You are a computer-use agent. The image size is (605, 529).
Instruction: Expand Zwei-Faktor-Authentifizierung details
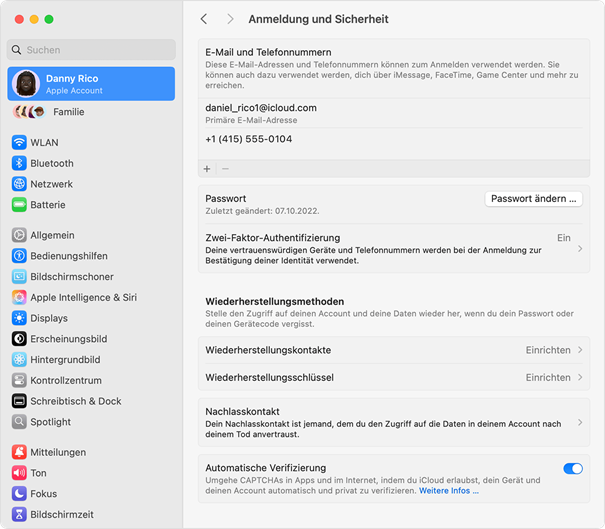[x=394, y=249]
